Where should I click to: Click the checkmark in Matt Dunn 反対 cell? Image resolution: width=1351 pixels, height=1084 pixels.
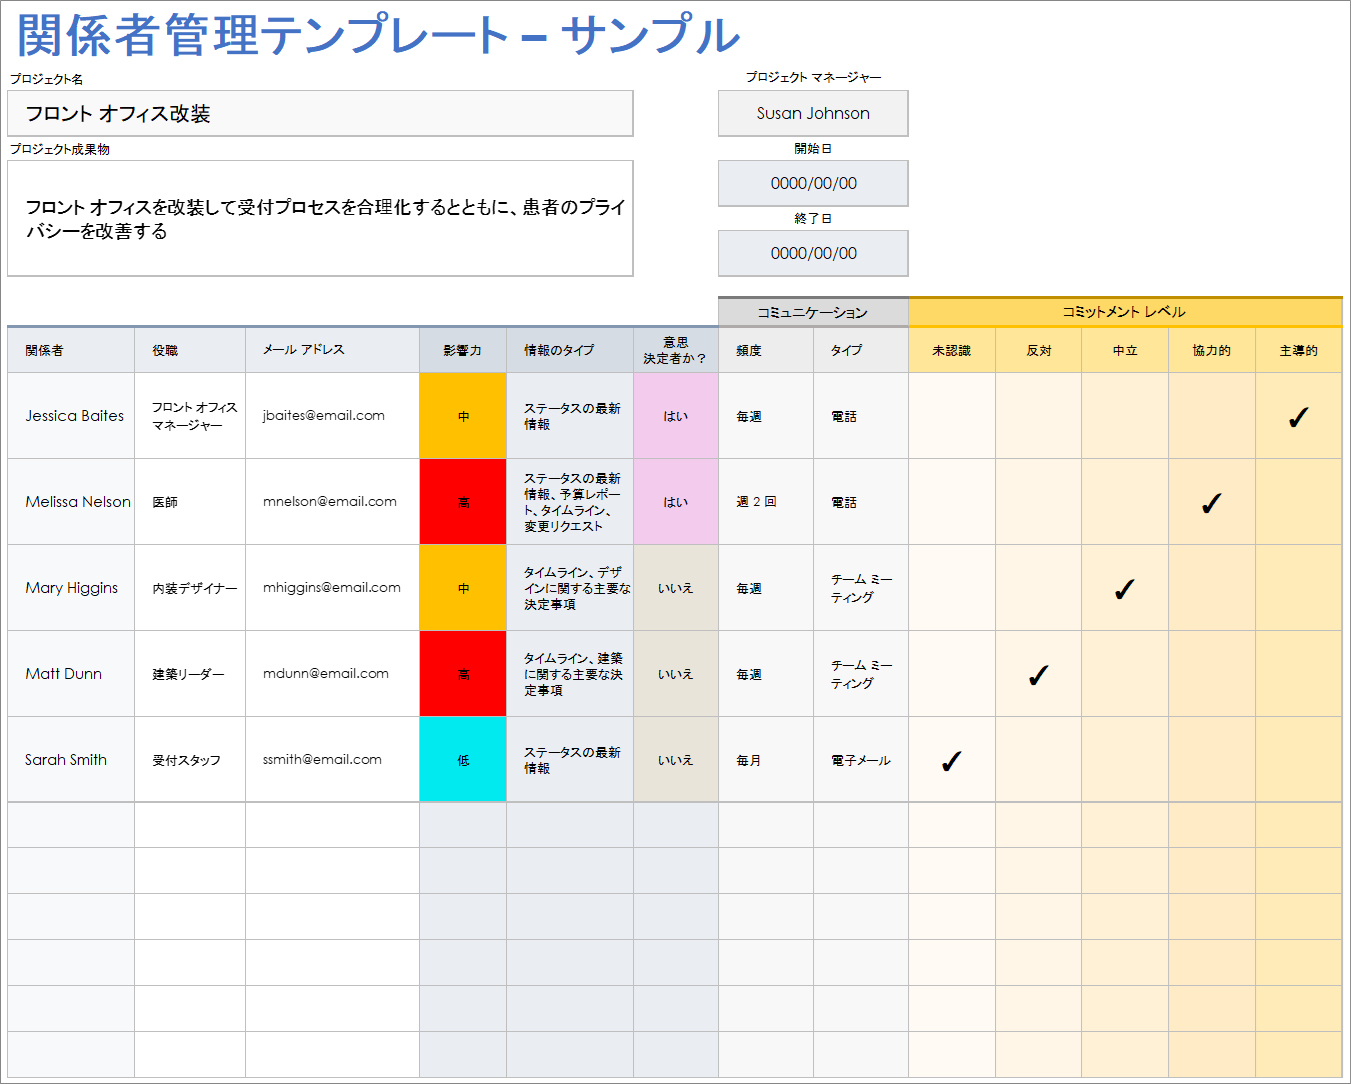click(1038, 675)
